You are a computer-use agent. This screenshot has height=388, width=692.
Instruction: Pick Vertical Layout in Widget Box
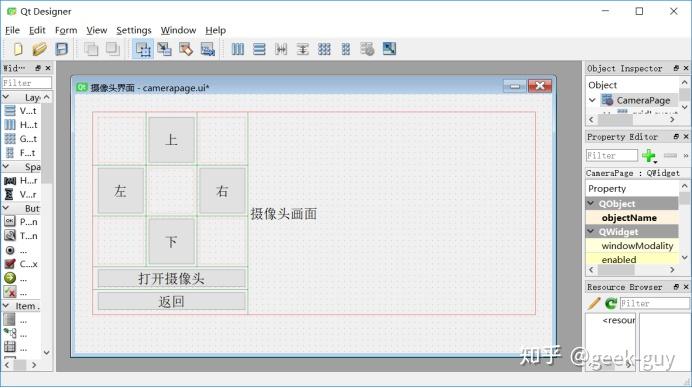click(21, 111)
